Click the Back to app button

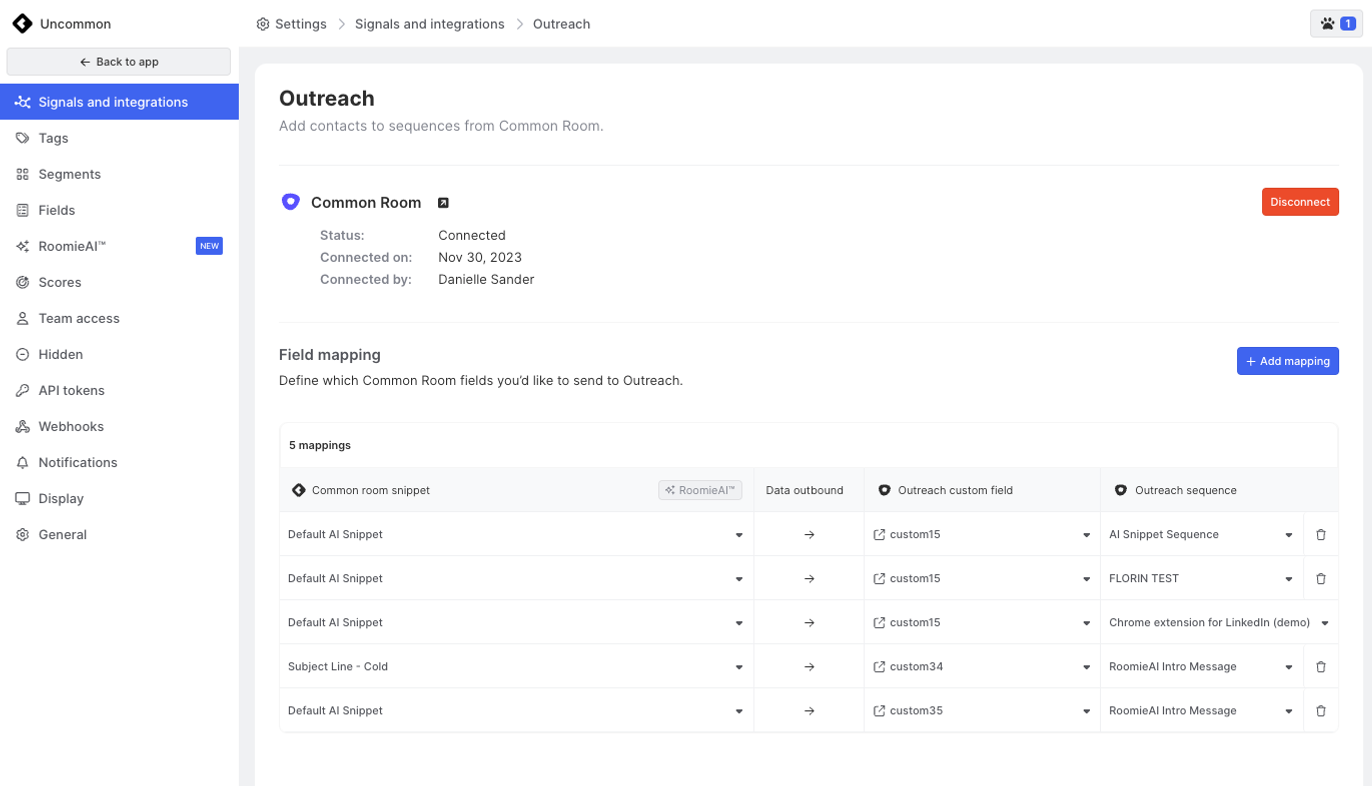pos(119,62)
